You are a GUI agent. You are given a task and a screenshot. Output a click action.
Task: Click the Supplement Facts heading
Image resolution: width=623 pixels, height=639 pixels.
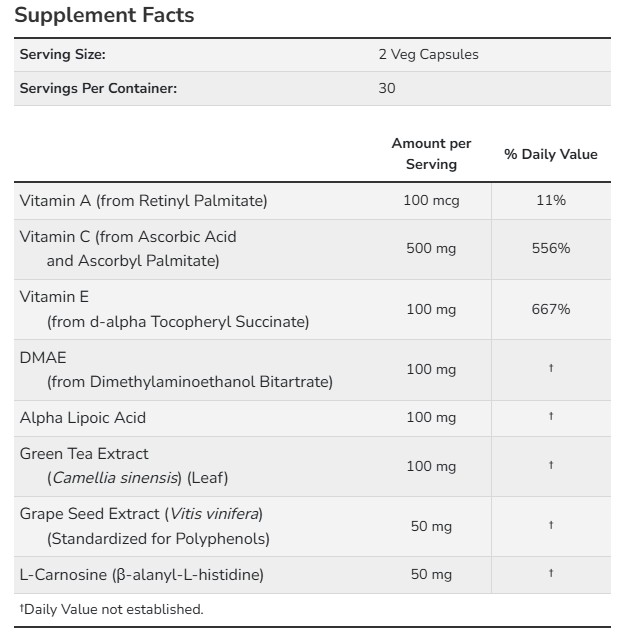(104, 15)
